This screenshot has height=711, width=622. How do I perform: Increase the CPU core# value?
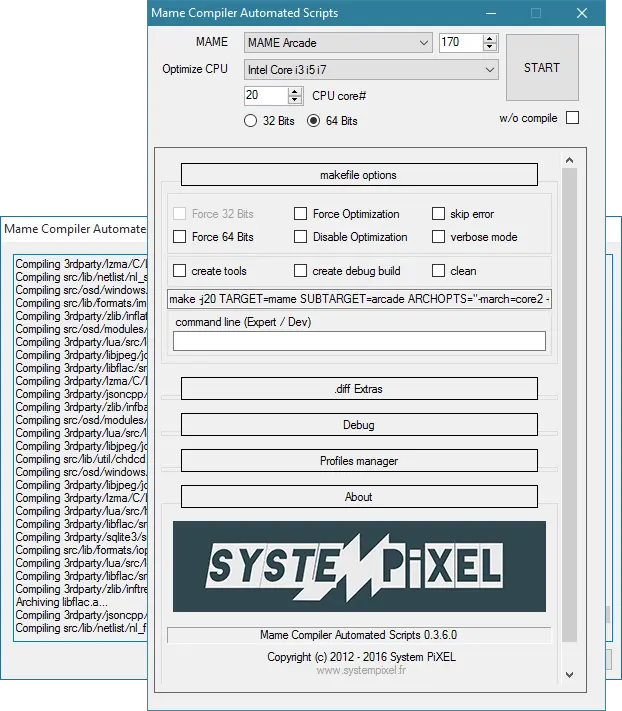(x=295, y=92)
